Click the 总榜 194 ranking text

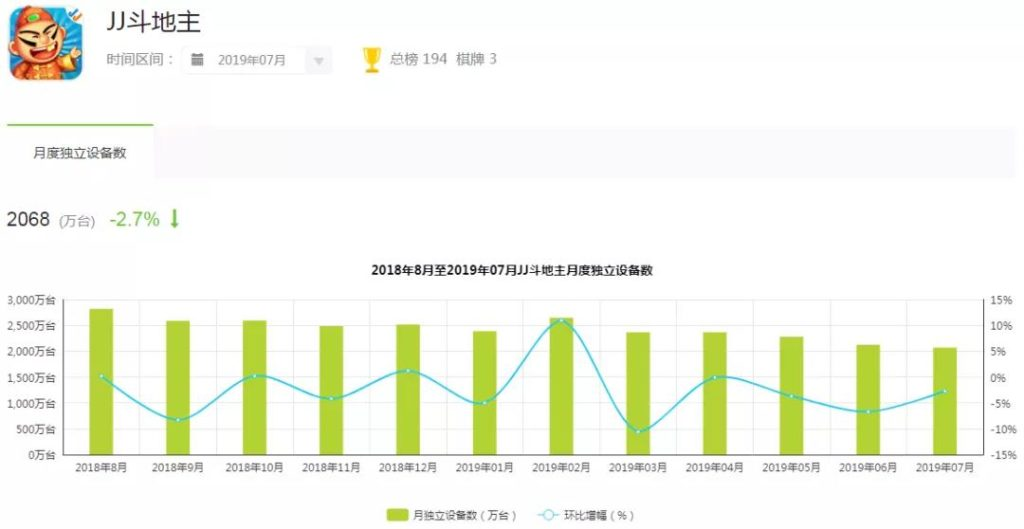click(x=418, y=59)
